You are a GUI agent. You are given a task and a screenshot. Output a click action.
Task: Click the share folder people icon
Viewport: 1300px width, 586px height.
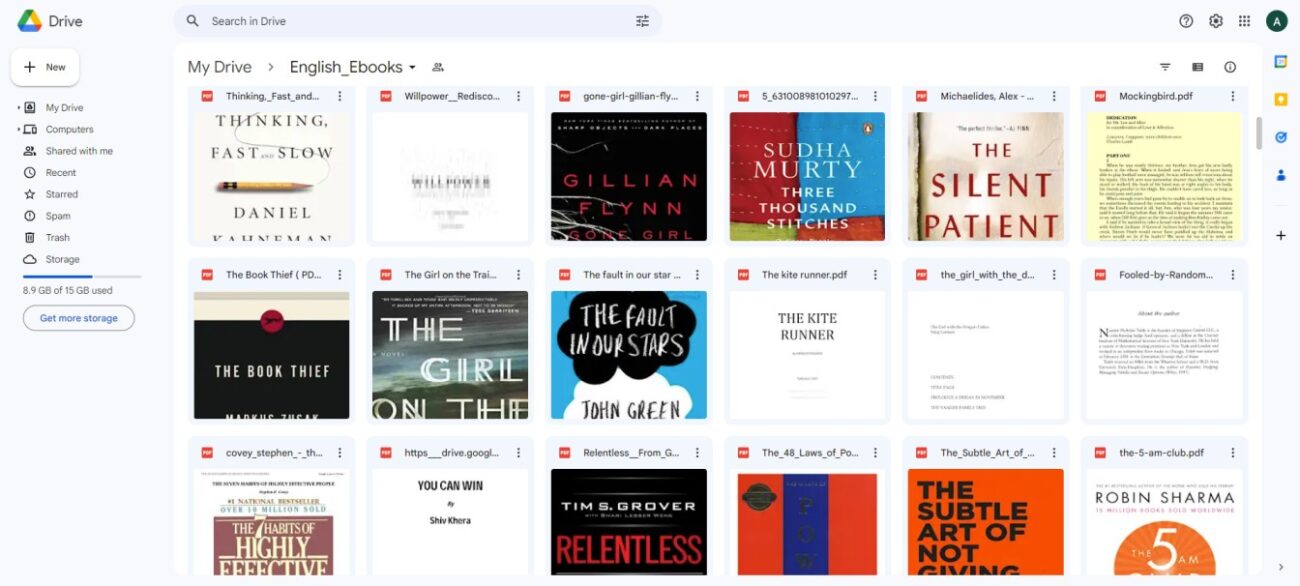[x=437, y=67]
